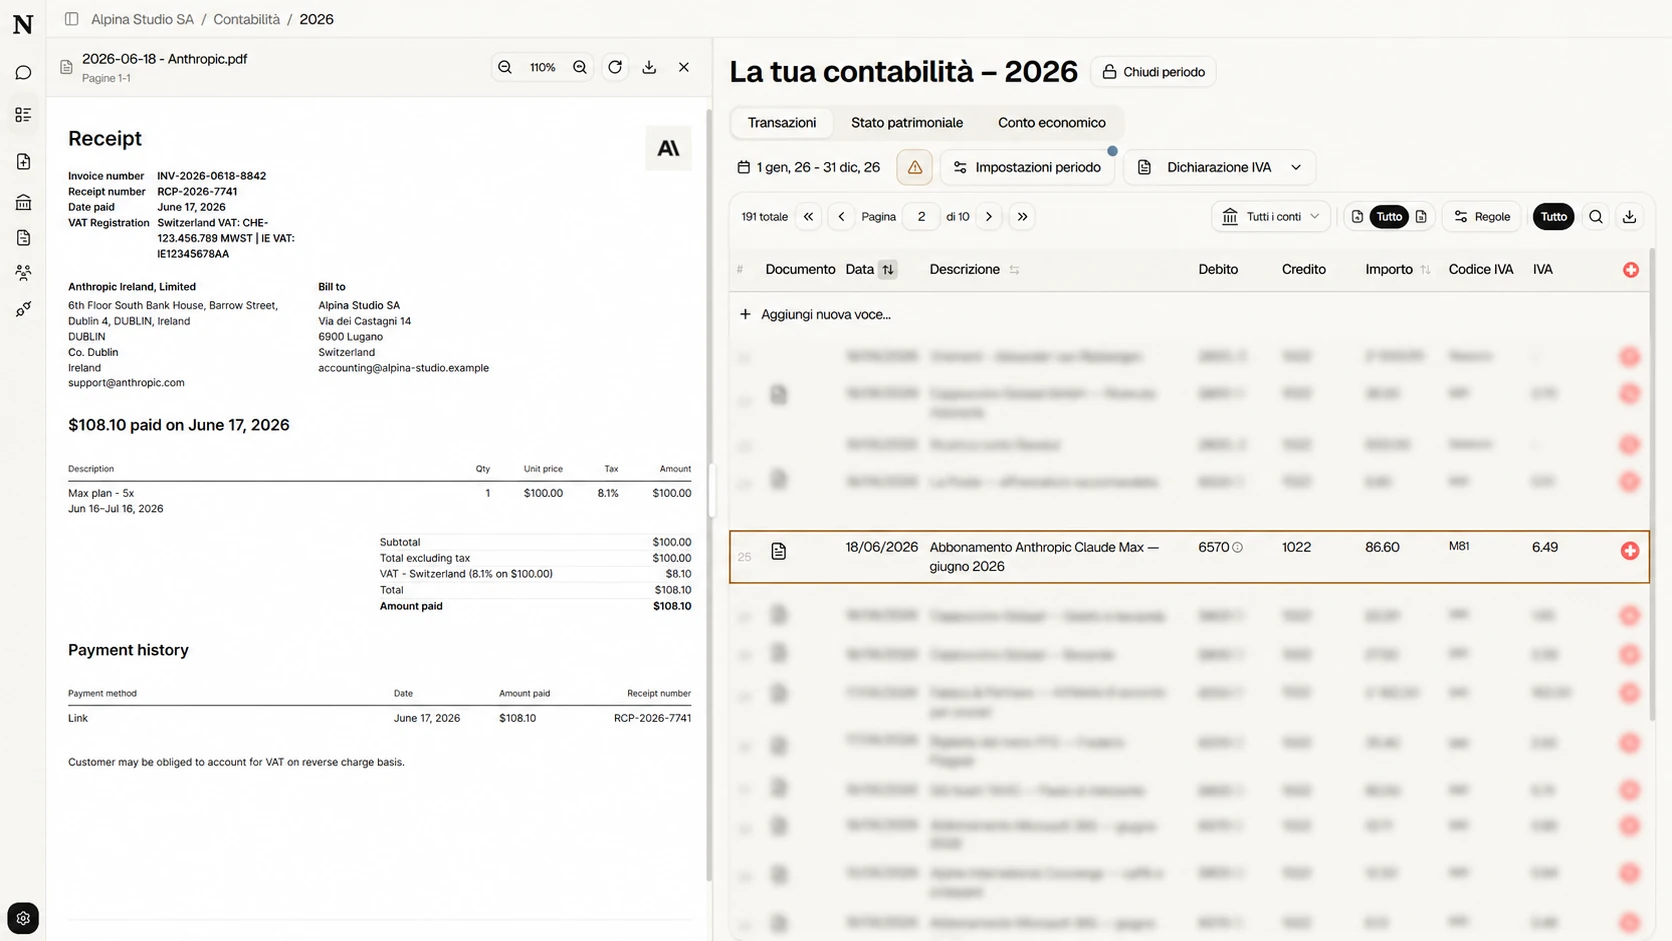Click the orange warning triangle icon
Image resolution: width=1672 pixels, height=941 pixels.
[x=915, y=167]
